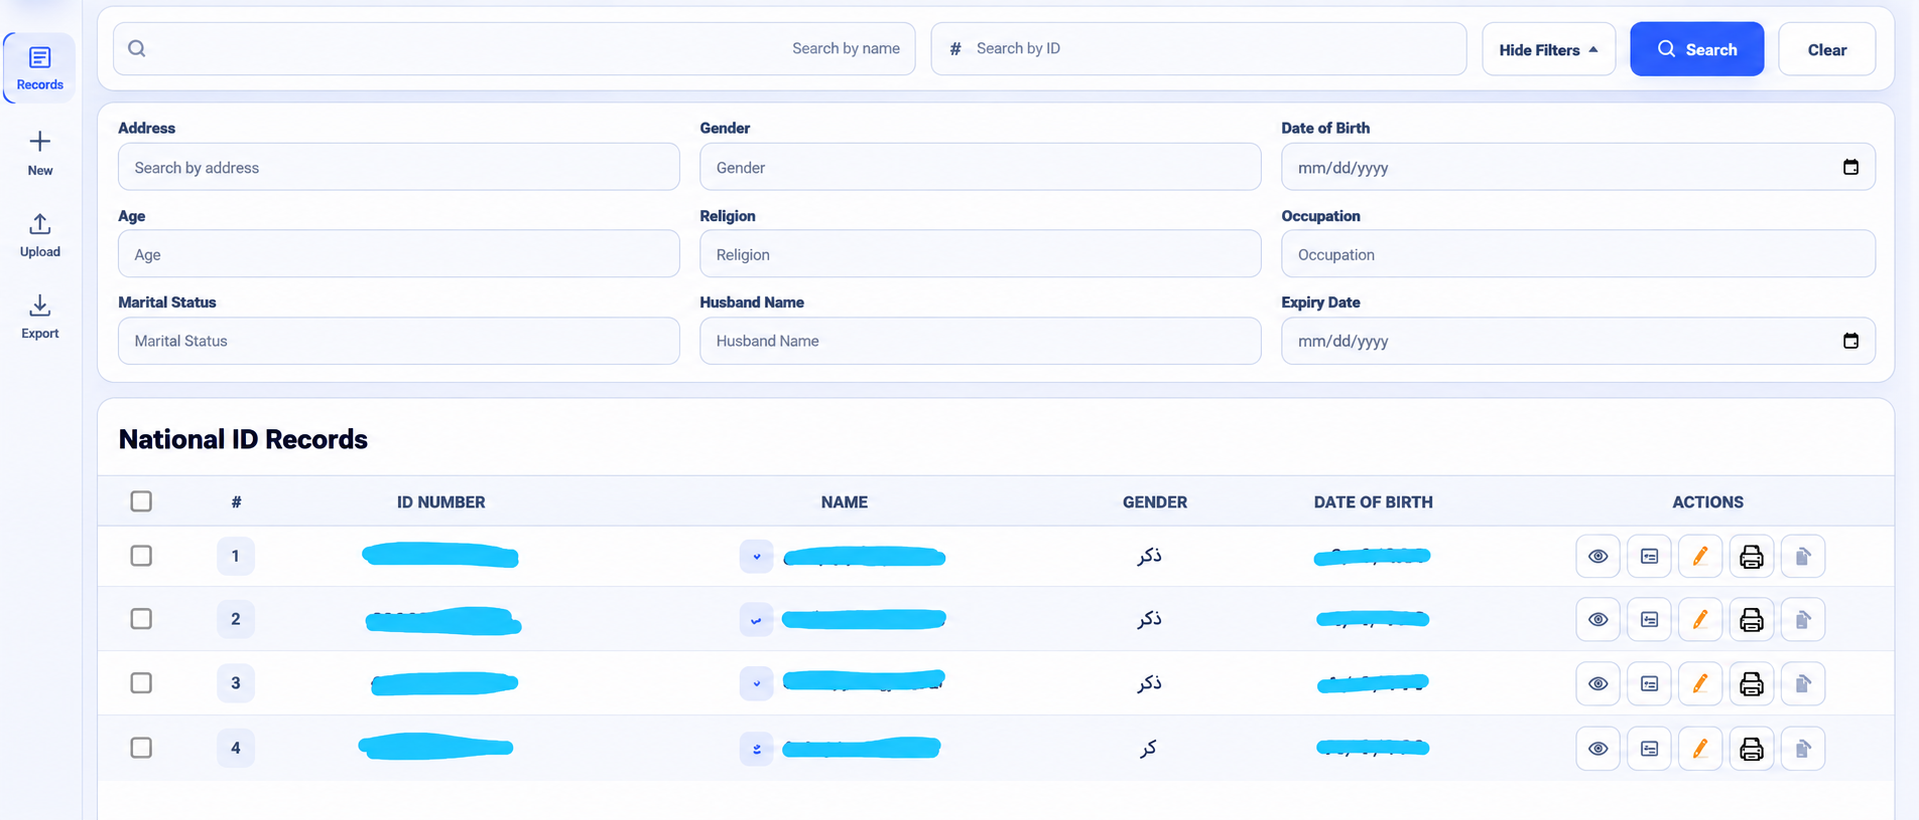Print the record in row 2
1919x820 pixels.
click(1751, 620)
